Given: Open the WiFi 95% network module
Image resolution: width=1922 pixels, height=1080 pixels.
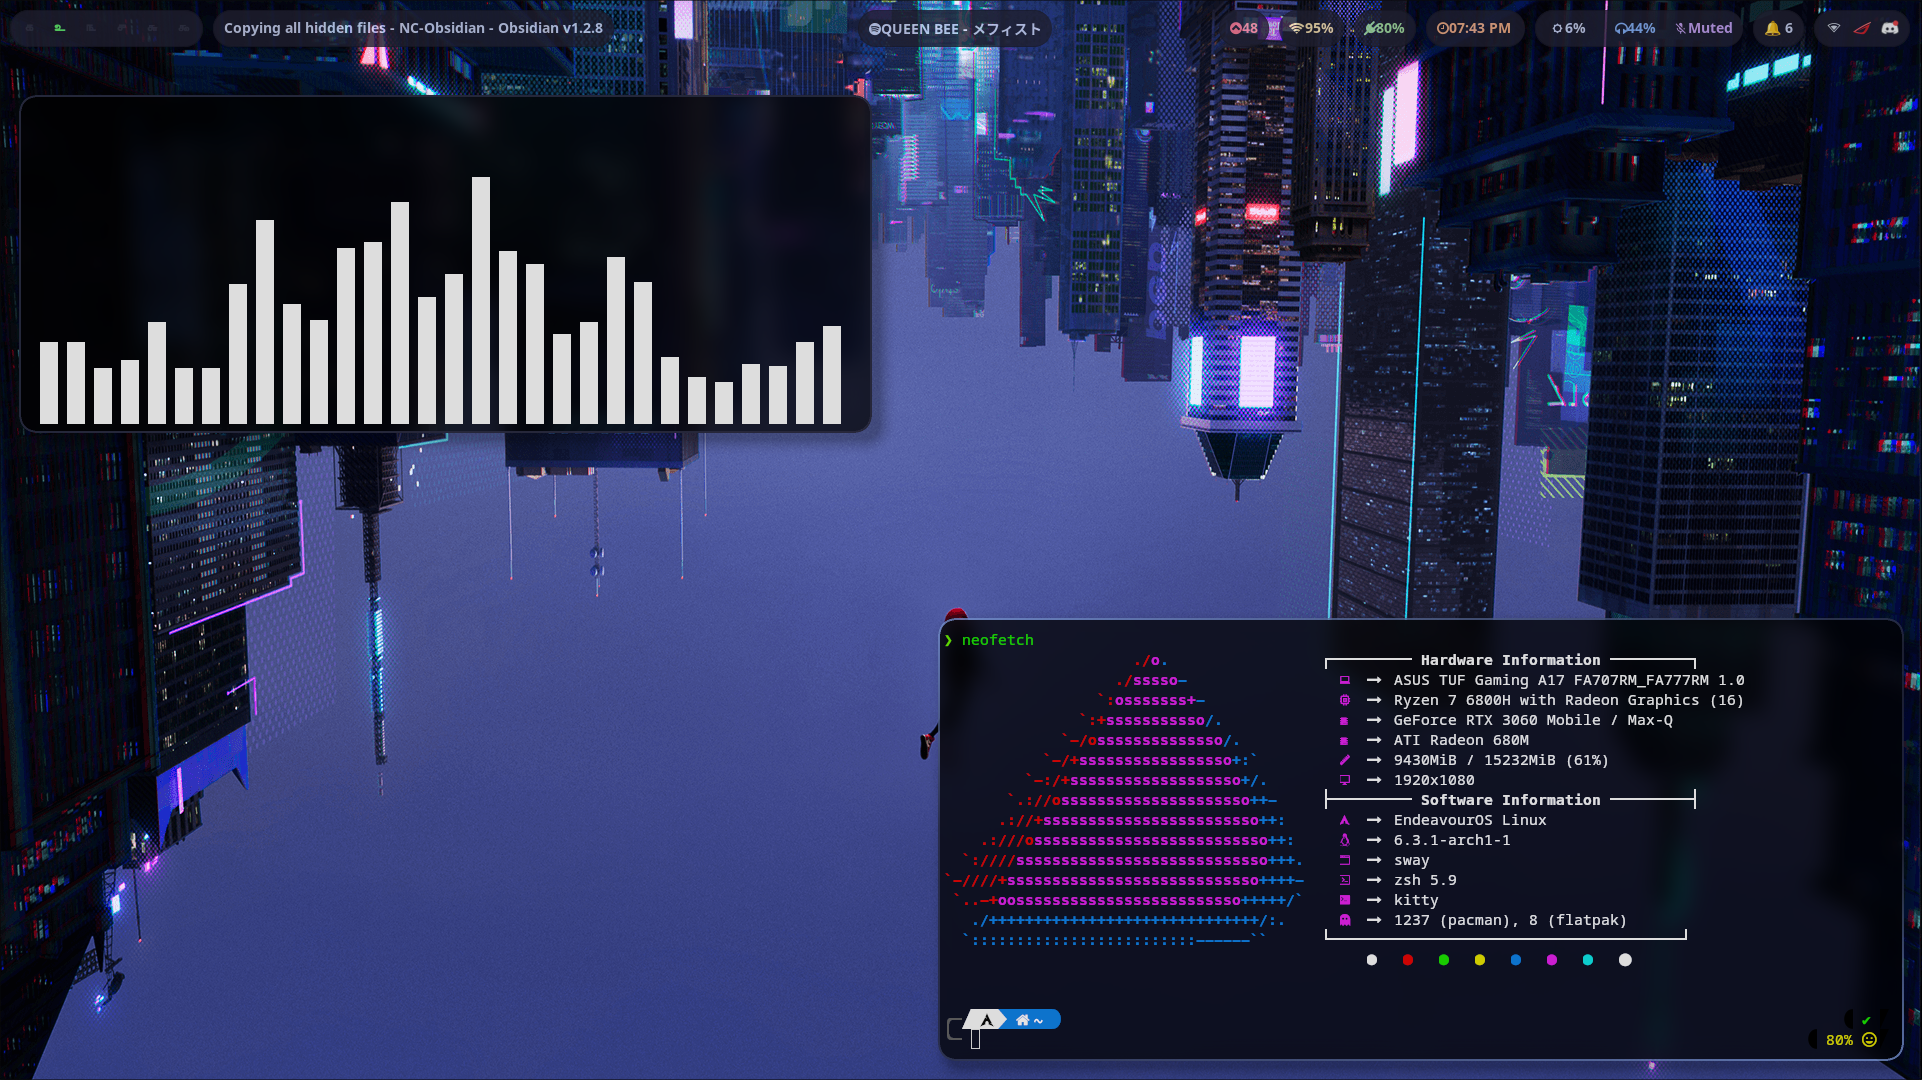Looking at the screenshot, I should 1311,28.
